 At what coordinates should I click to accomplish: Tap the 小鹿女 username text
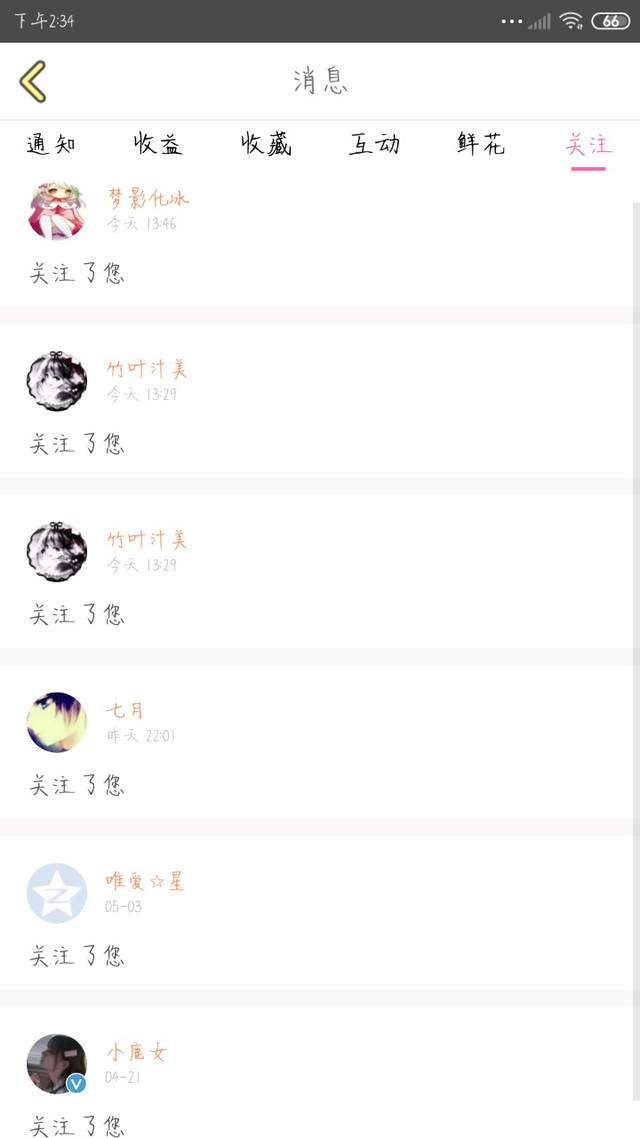pos(137,1052)
